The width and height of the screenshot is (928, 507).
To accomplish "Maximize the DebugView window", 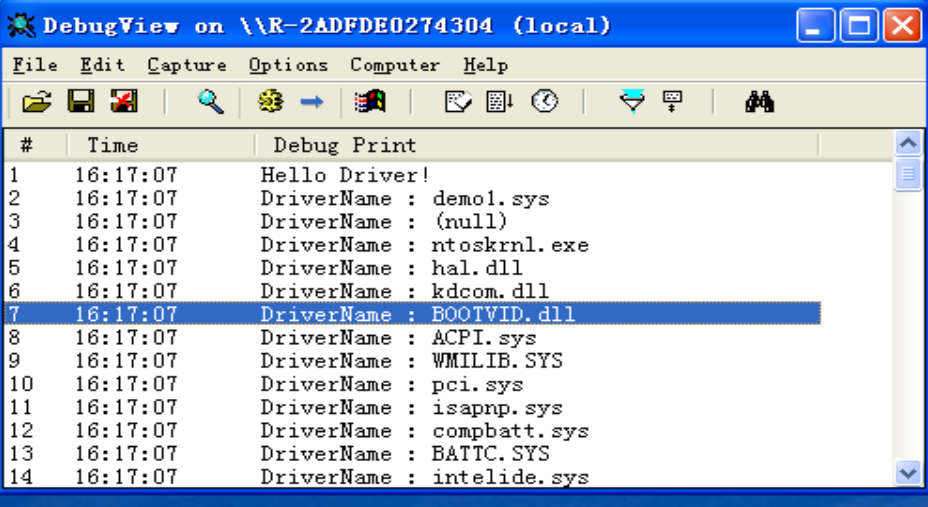I will point(859,25).
